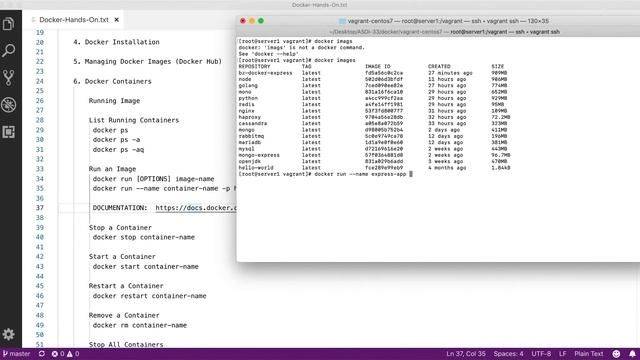Screen dimensions: 640x360
Task: Click the master branch indicator in status bar
Action: [16, 354]
